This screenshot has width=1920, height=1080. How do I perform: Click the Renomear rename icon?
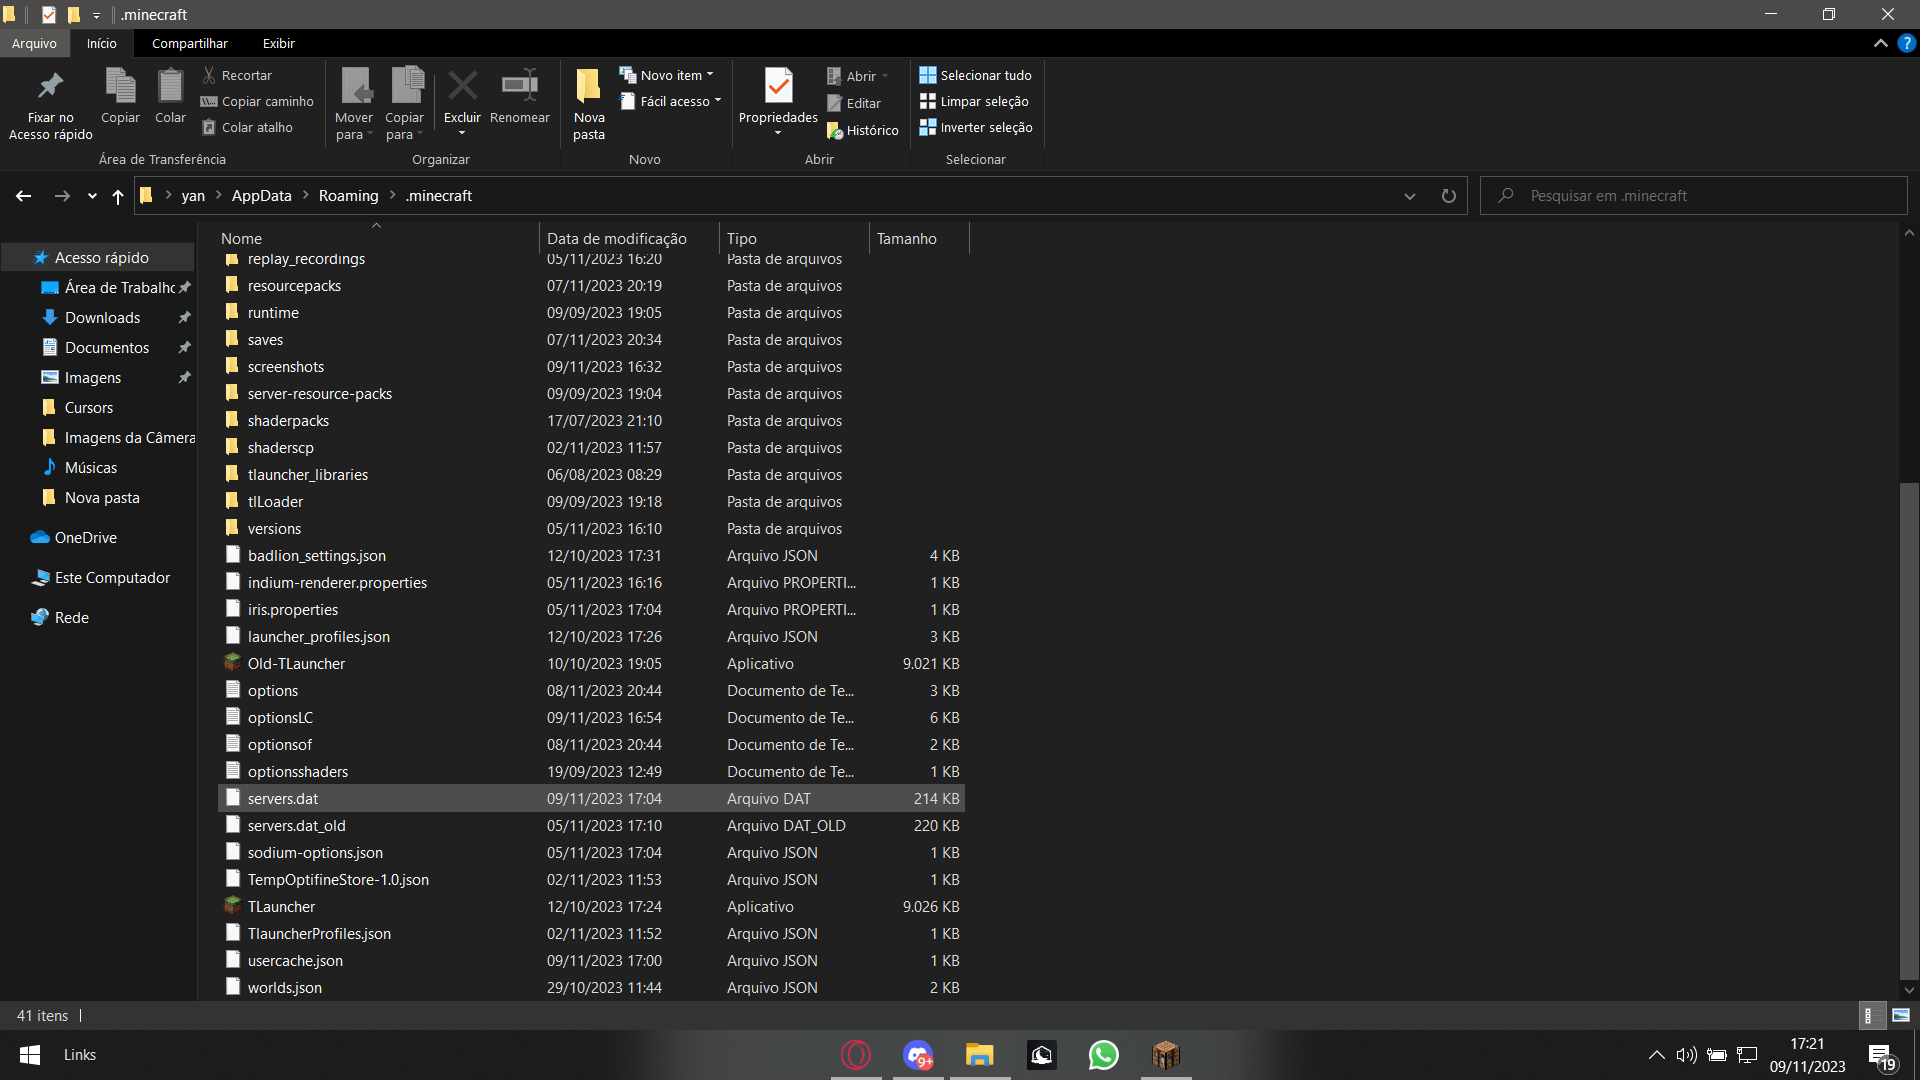click(x=520, y=97)
